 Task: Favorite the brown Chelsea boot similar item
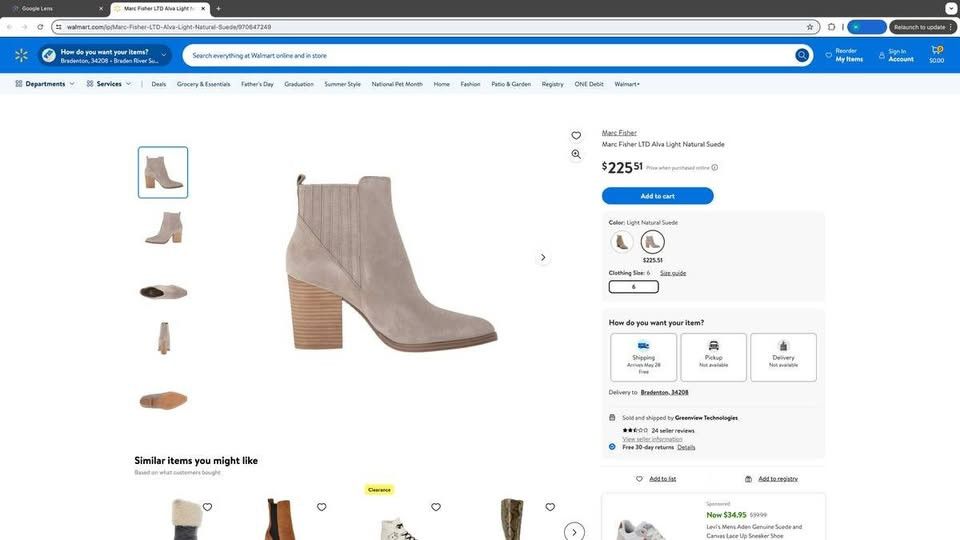tap(321, 507)
